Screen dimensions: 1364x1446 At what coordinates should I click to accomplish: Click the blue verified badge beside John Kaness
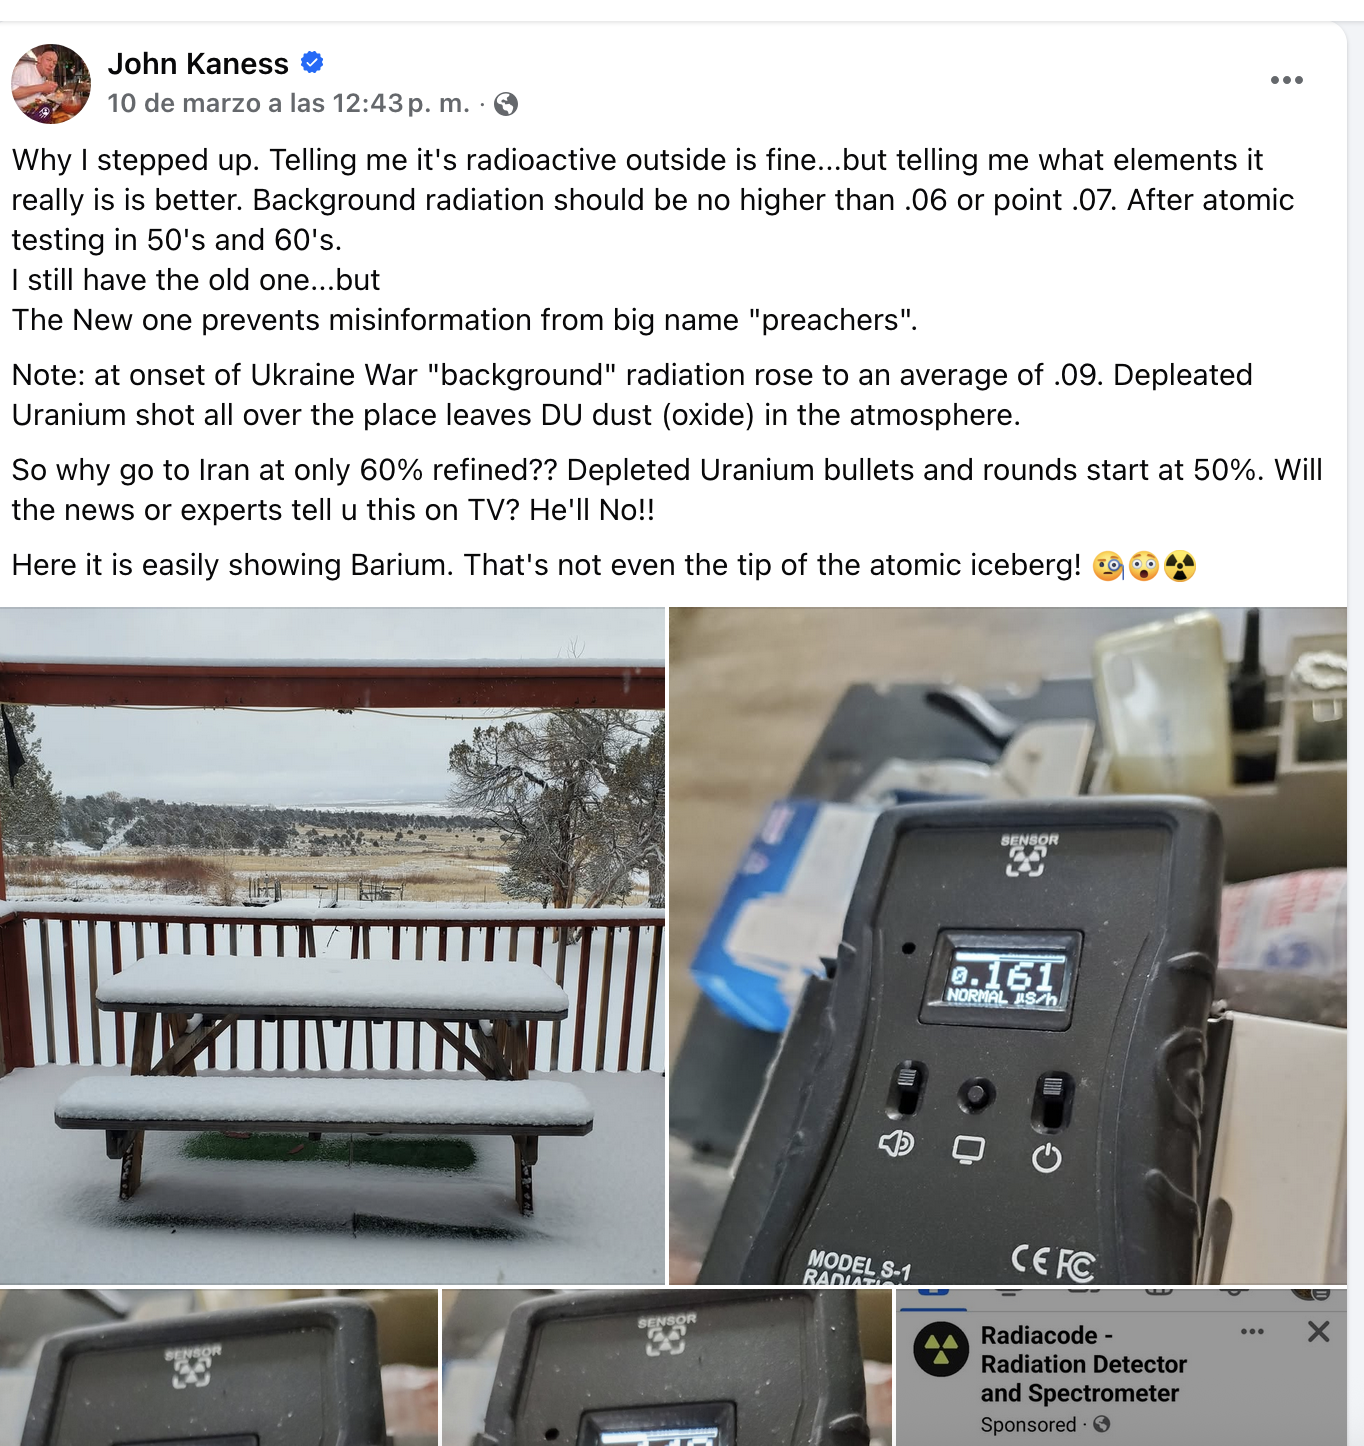click(312, 62)
